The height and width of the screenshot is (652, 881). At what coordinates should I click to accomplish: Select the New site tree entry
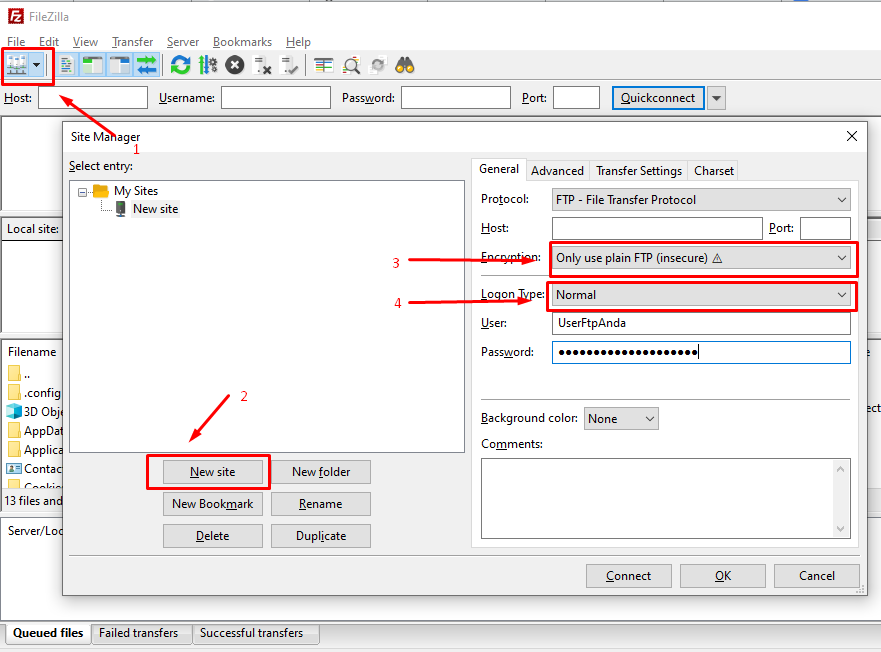pyautogui.click(x=156, y=209)
